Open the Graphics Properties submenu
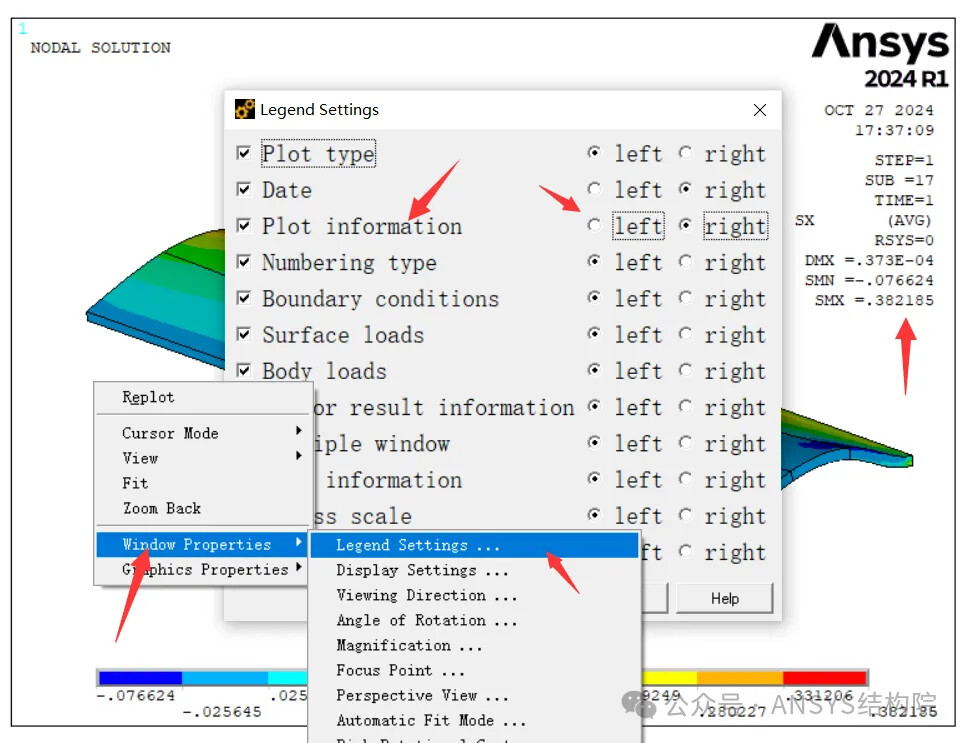Image resolution: width=967 pixels, height=743 pixels. pyautogui.click(x=204, y=570)
